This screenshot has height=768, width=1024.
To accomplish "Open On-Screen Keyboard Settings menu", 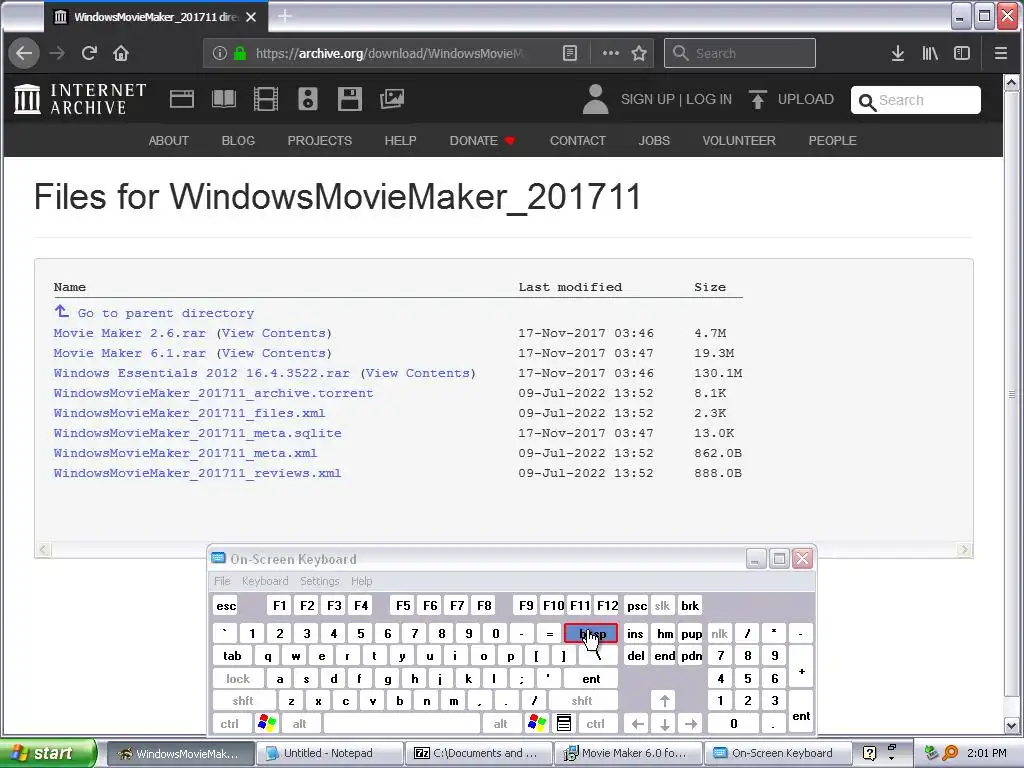I will pyautogui.click(x=319, y=581).
